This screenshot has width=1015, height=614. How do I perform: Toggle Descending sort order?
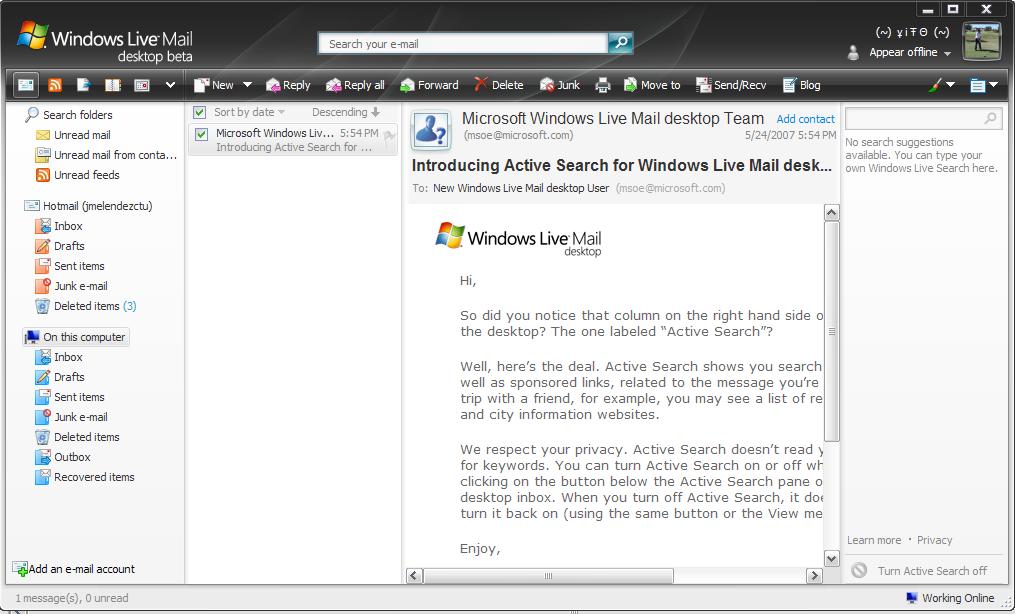(346, 112)
